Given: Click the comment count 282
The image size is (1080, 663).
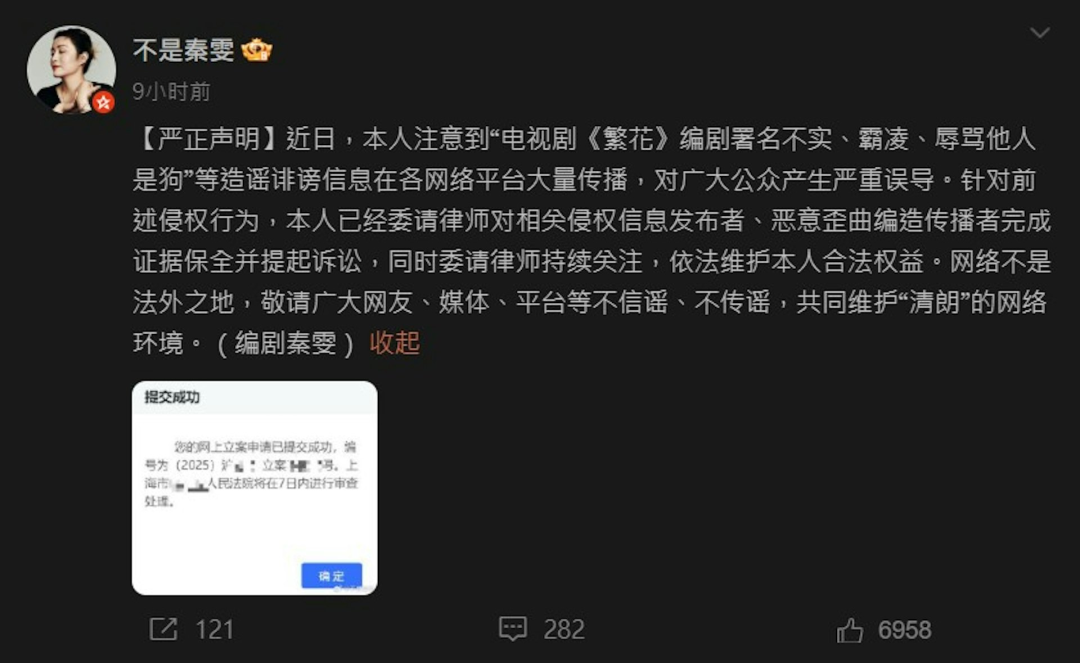Looking at the screenshot, I should (564, 630).
